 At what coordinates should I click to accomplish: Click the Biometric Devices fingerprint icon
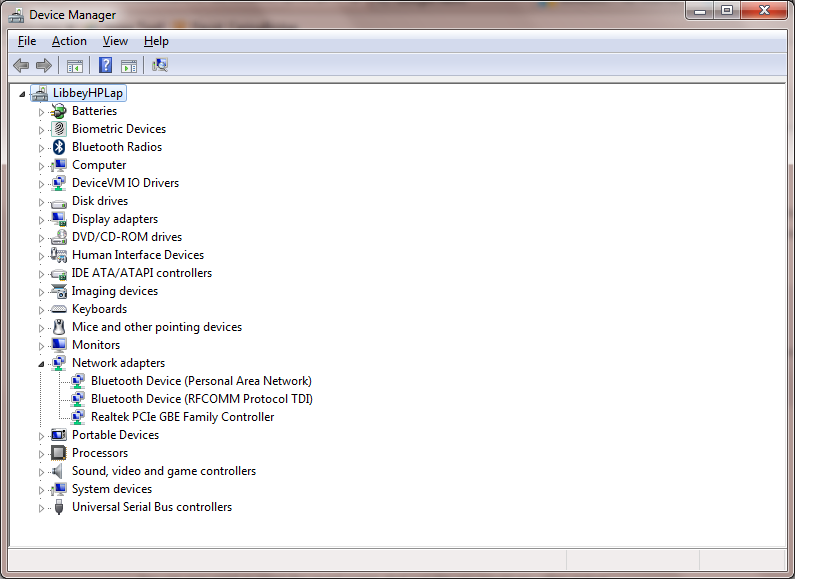pyautogui.click(x=58, y=129)
